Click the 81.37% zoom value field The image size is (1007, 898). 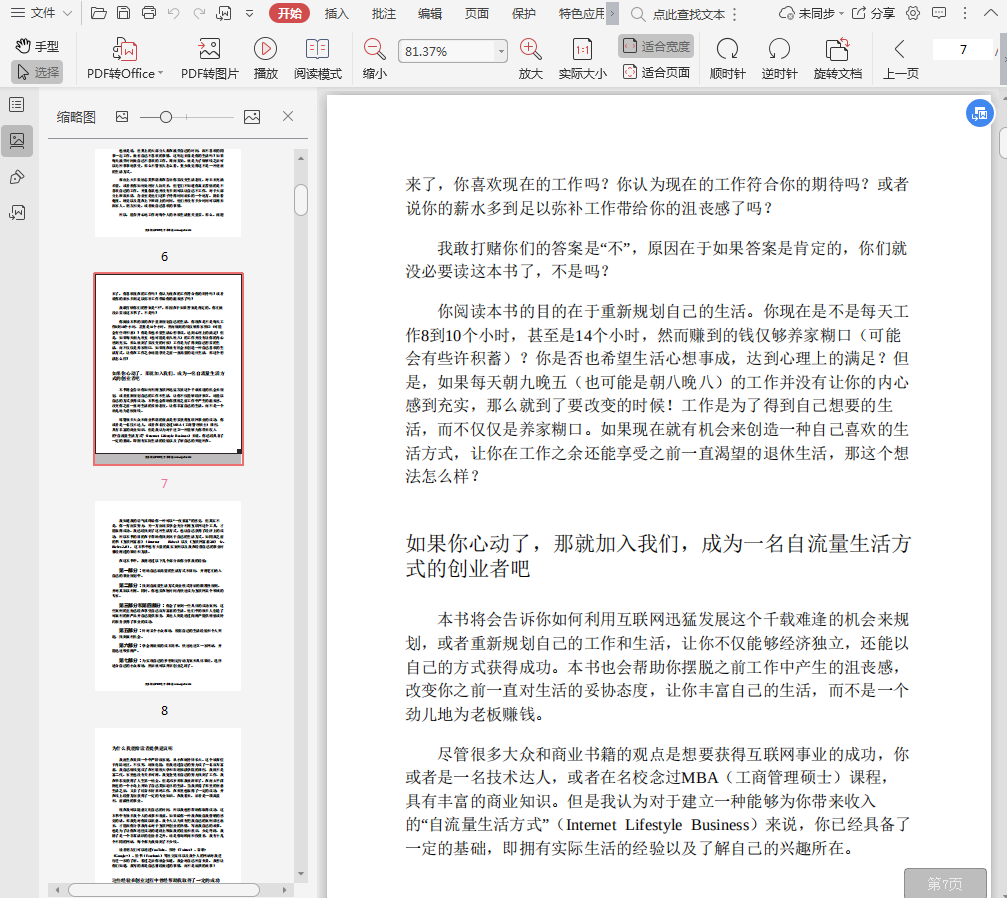tap(446, 51)
